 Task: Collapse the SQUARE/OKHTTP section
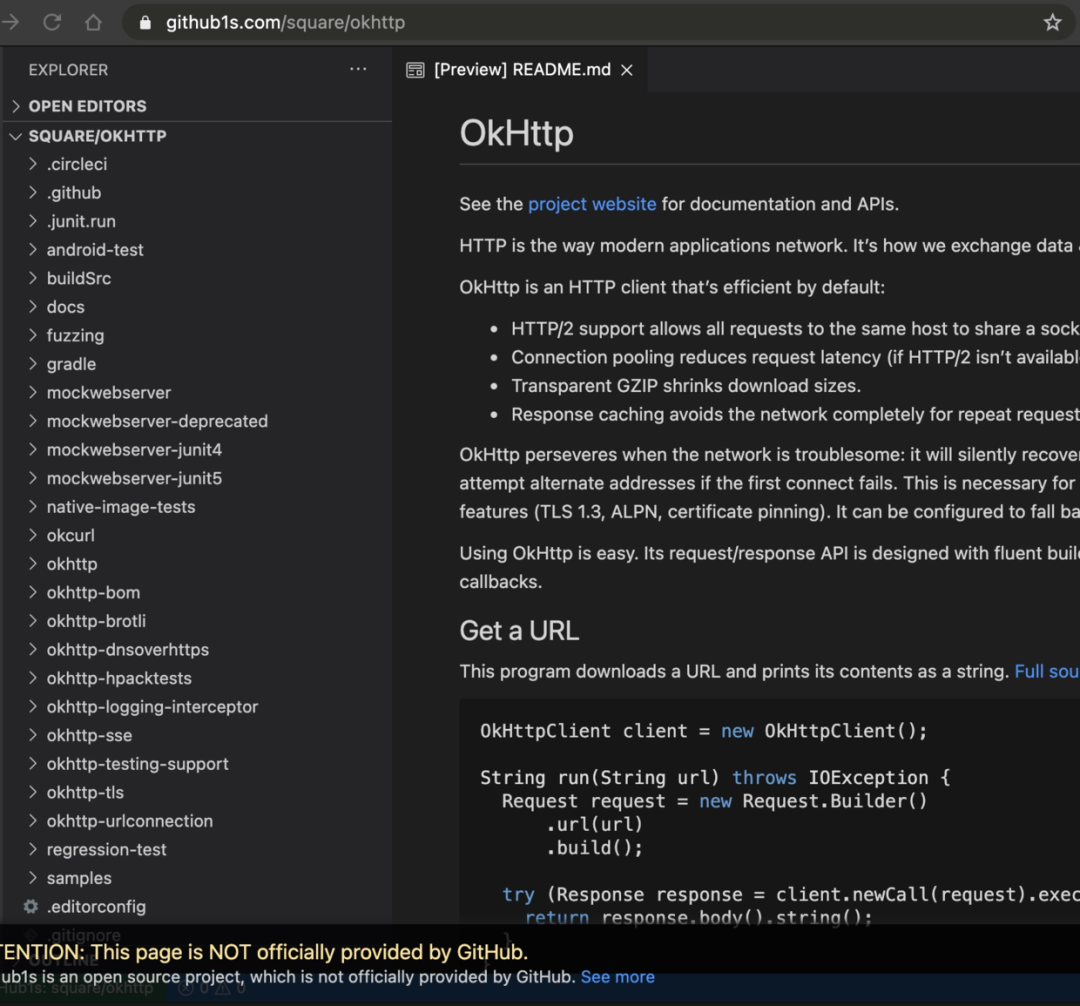pos(196,136)
